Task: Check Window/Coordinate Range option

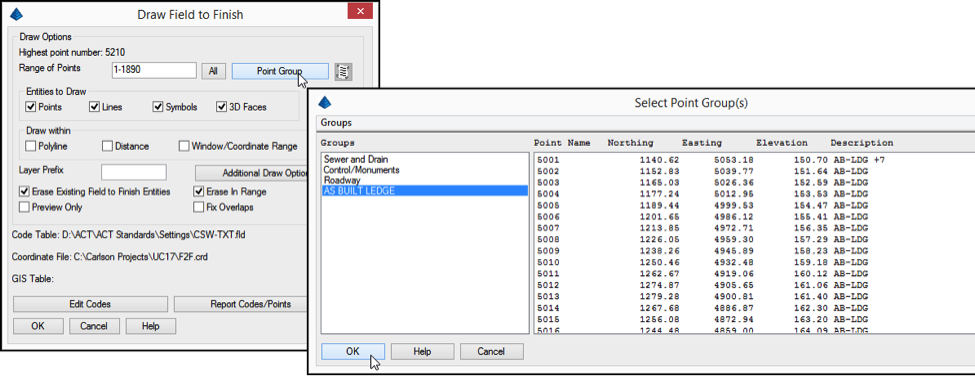Action: point(183,146)
